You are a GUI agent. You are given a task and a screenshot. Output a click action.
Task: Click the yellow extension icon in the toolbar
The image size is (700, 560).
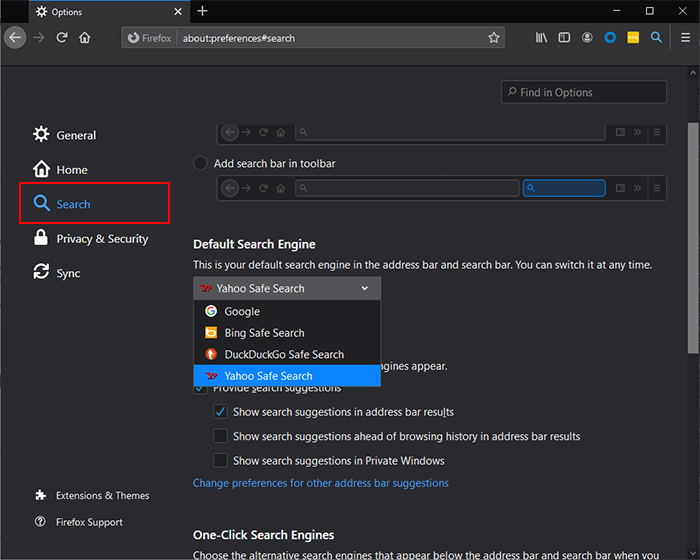633,38
